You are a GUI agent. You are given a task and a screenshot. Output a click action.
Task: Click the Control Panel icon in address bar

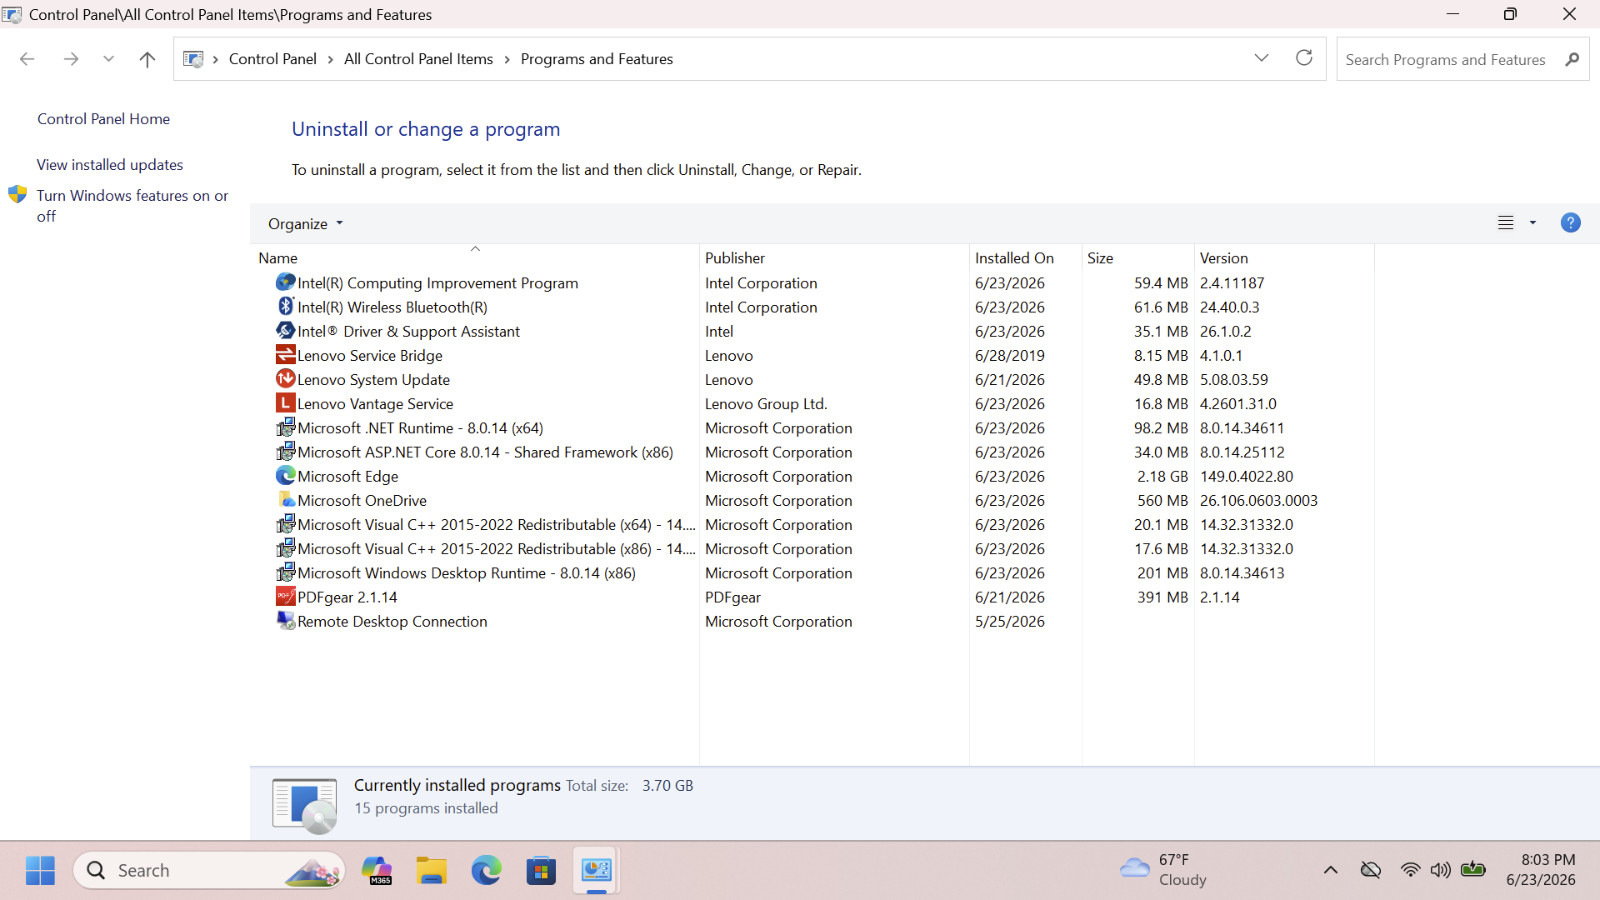pyautogui.click(x=193, y=59)
